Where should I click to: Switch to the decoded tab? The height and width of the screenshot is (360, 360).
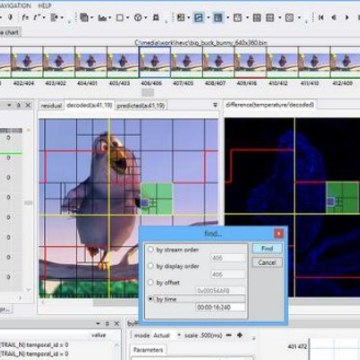[x=89, y=105]
